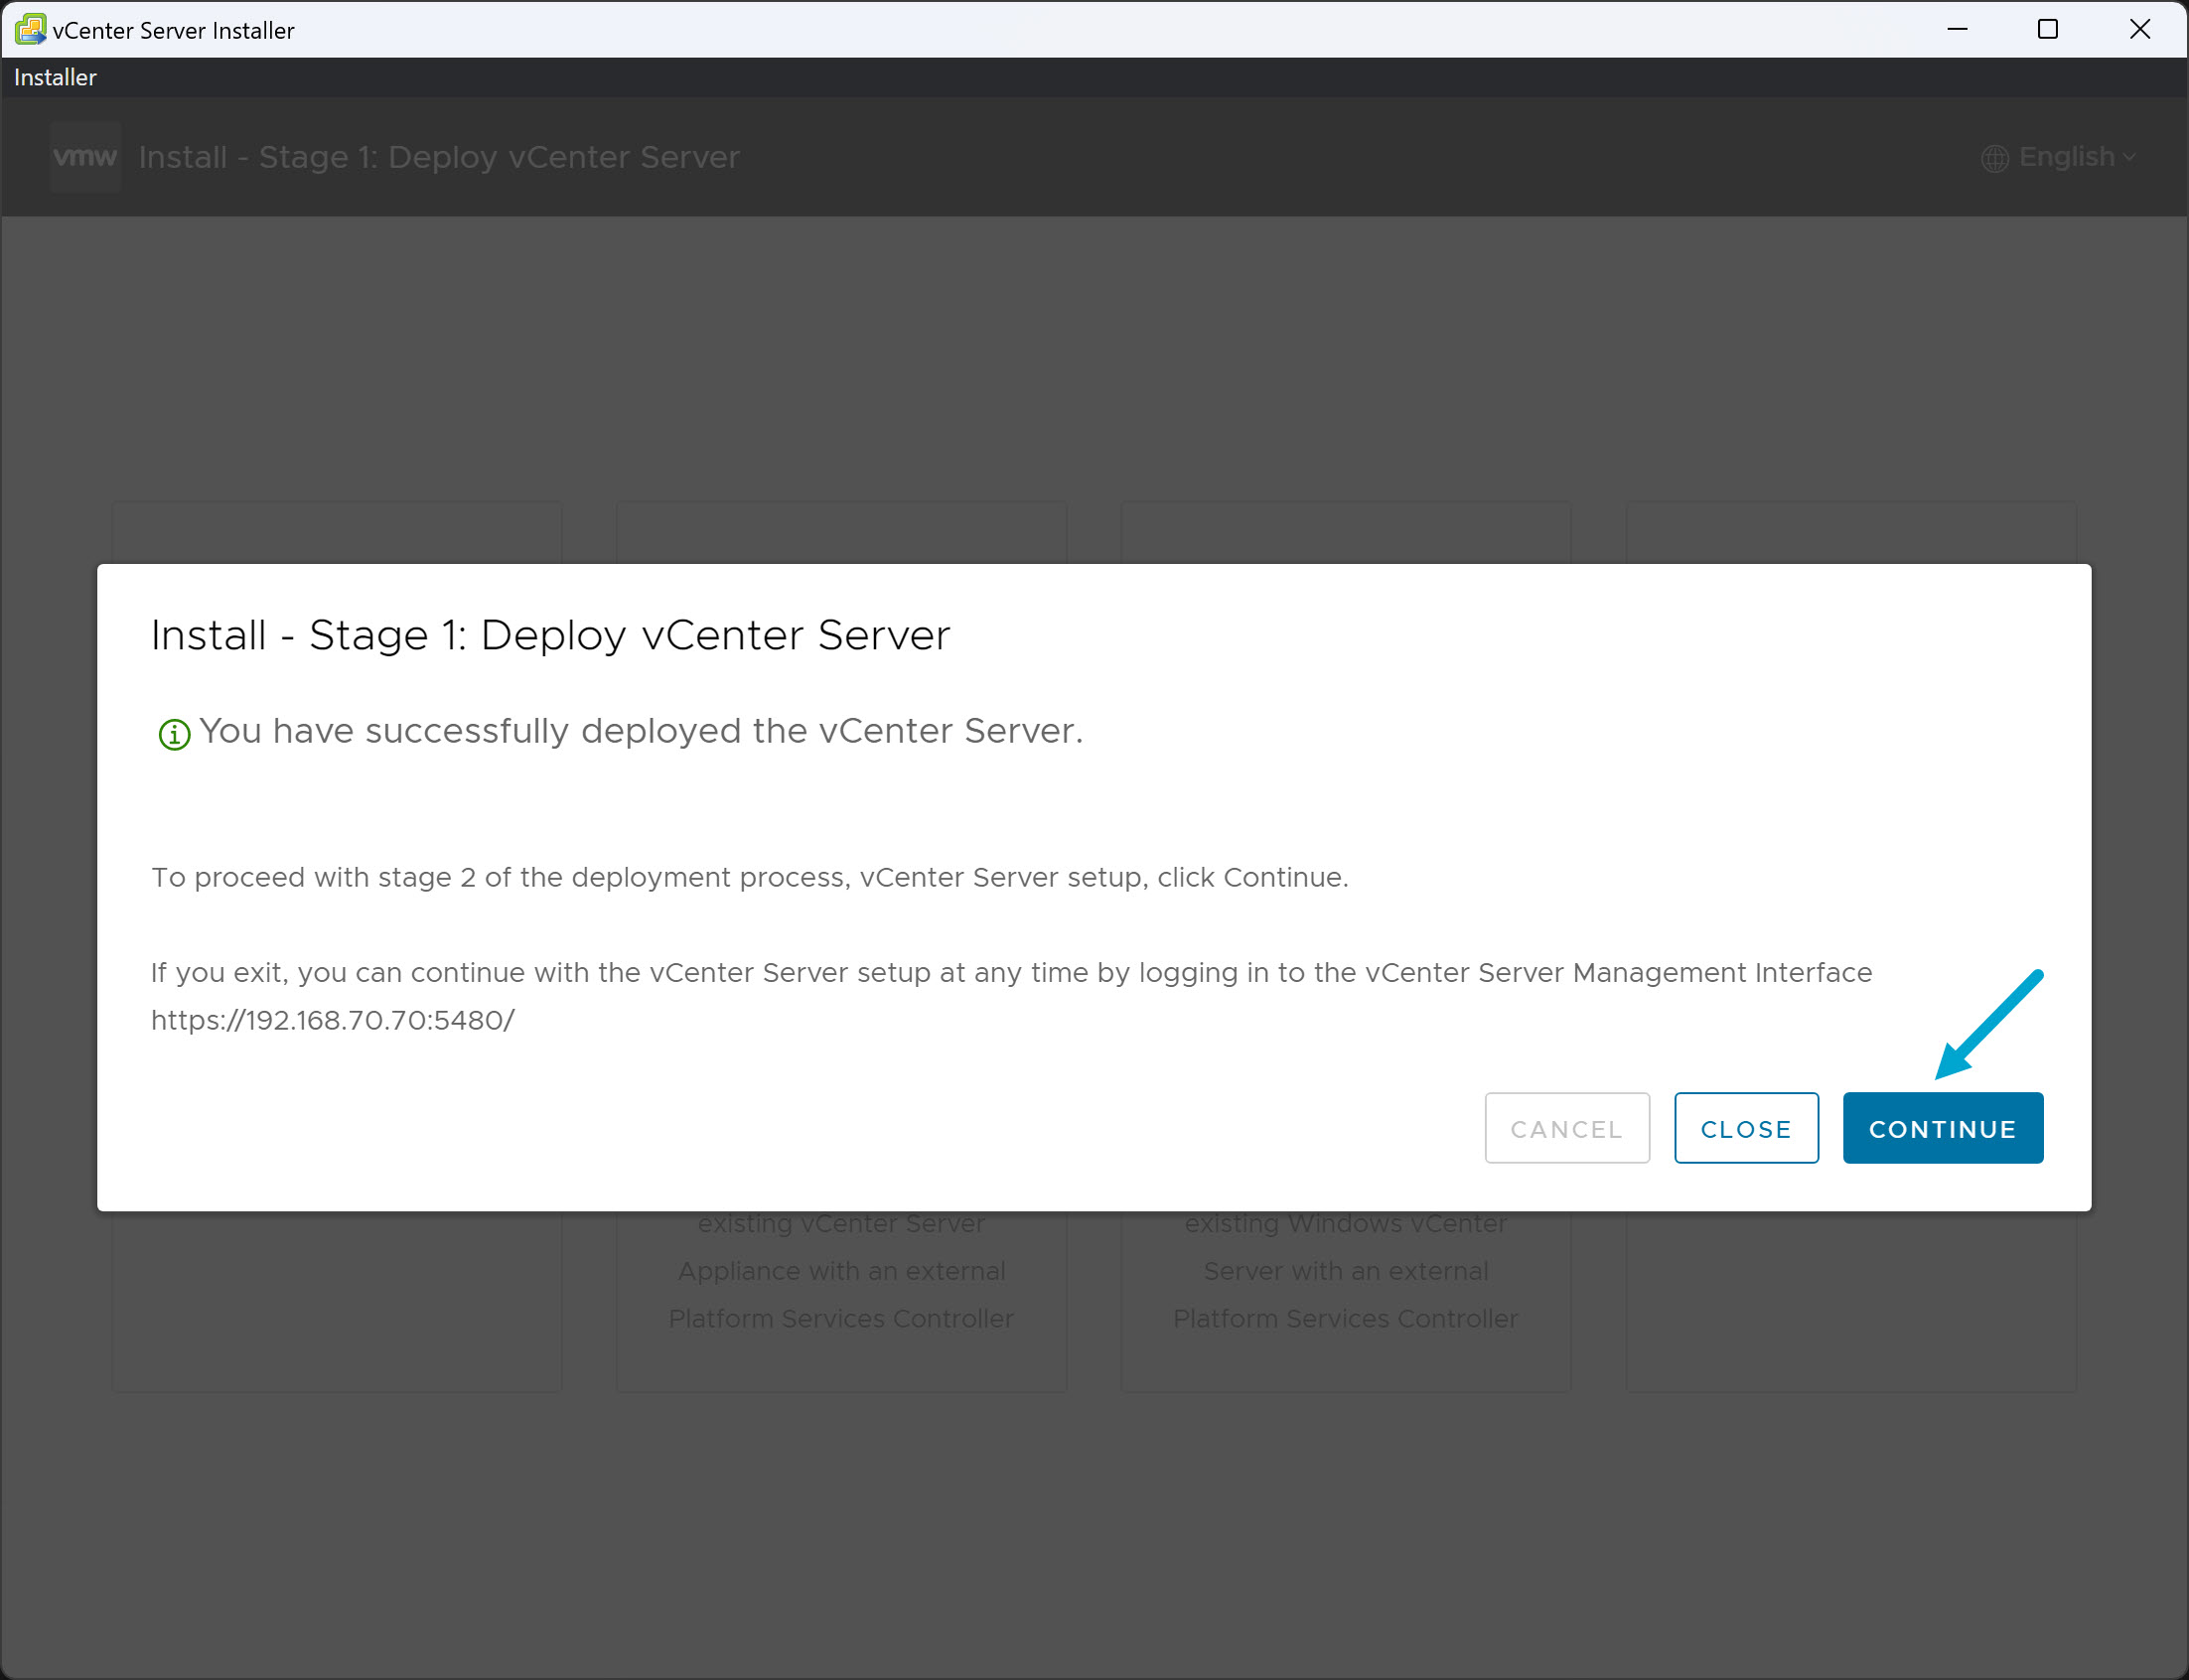Open the vCenter Server Management Interface URL

[332, 1020]
